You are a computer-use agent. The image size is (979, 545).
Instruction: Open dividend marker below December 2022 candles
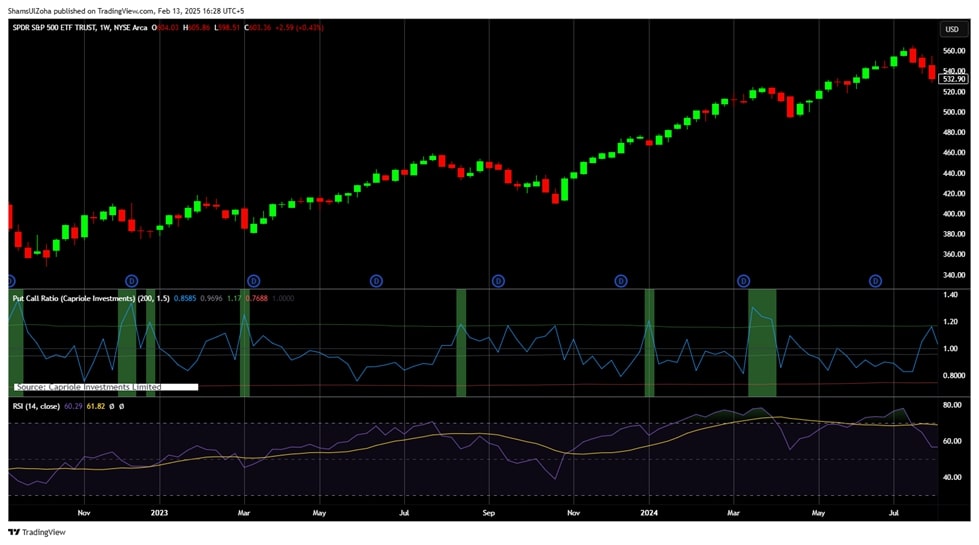pyautogui.click(x=131, y=281)
